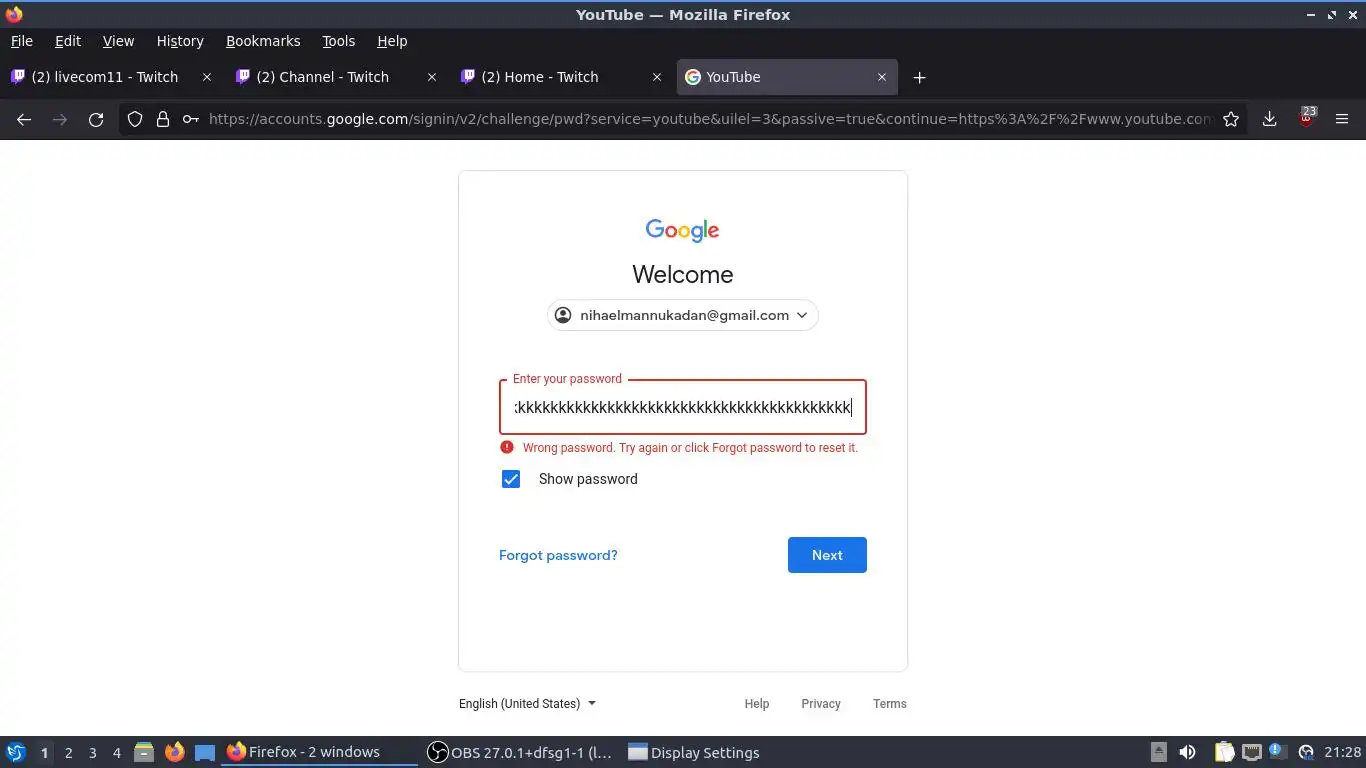
Task: Switch to OBS 27.0.1 taskbar window
Action: (x=520, y=752)
